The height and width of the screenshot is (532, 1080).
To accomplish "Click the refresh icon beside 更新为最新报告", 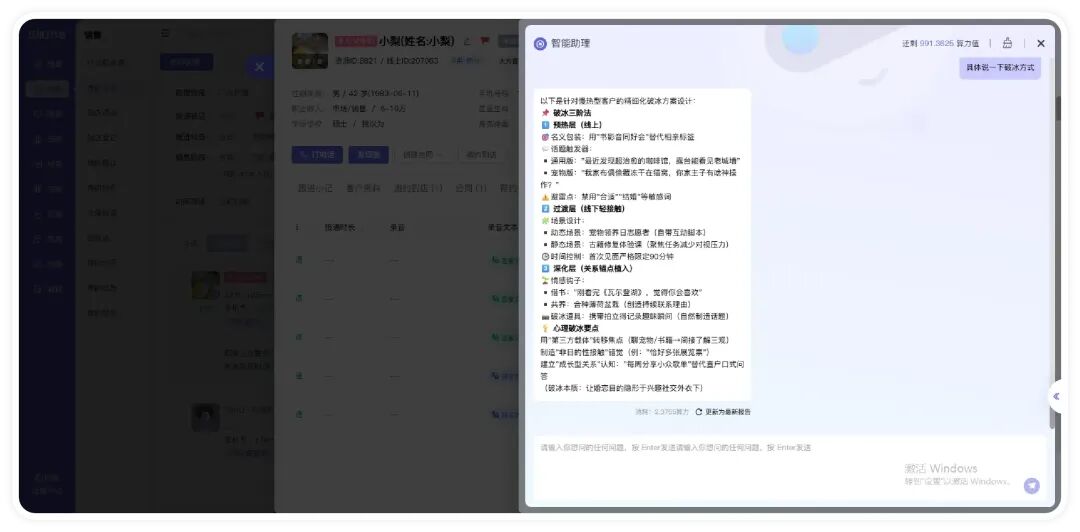I will pos(699,412).
